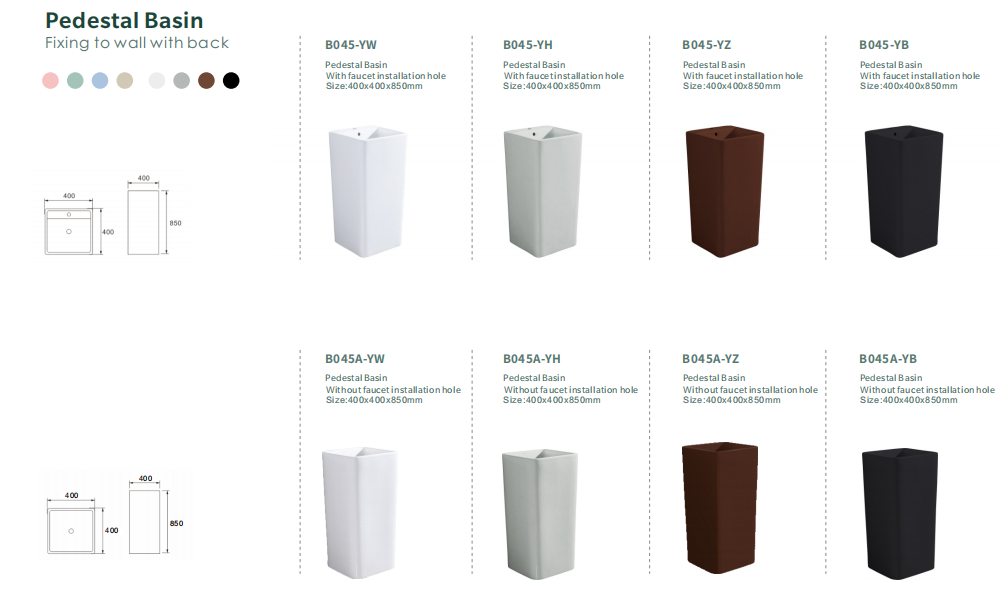Open the top dimension drawing with faucet hole

(x=113, y=215)
